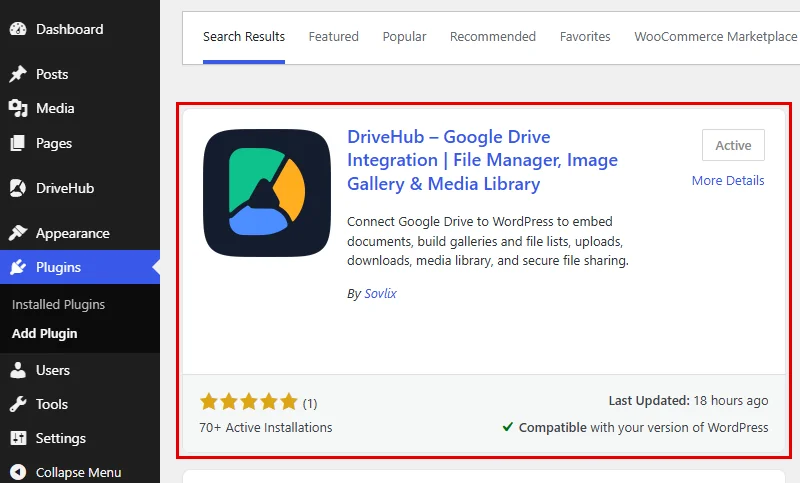Viewport: 800px width, 483px height.
Task: Switch to the Recommended tab
Action: (493, 37)
